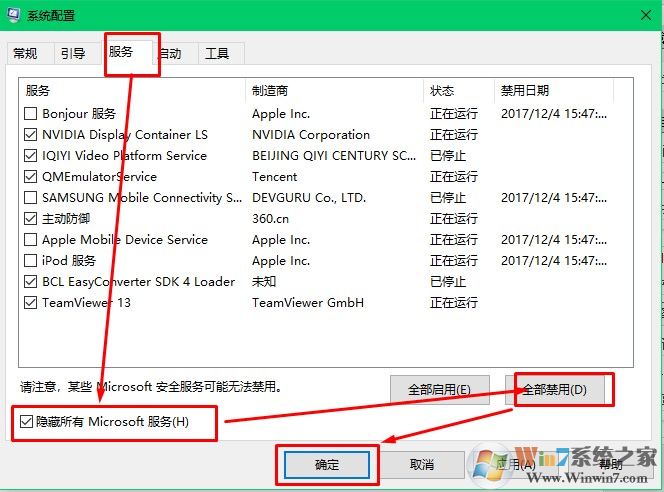
Task: Click the 系统配置 title bar icon
Action: [x=14, y=15]
